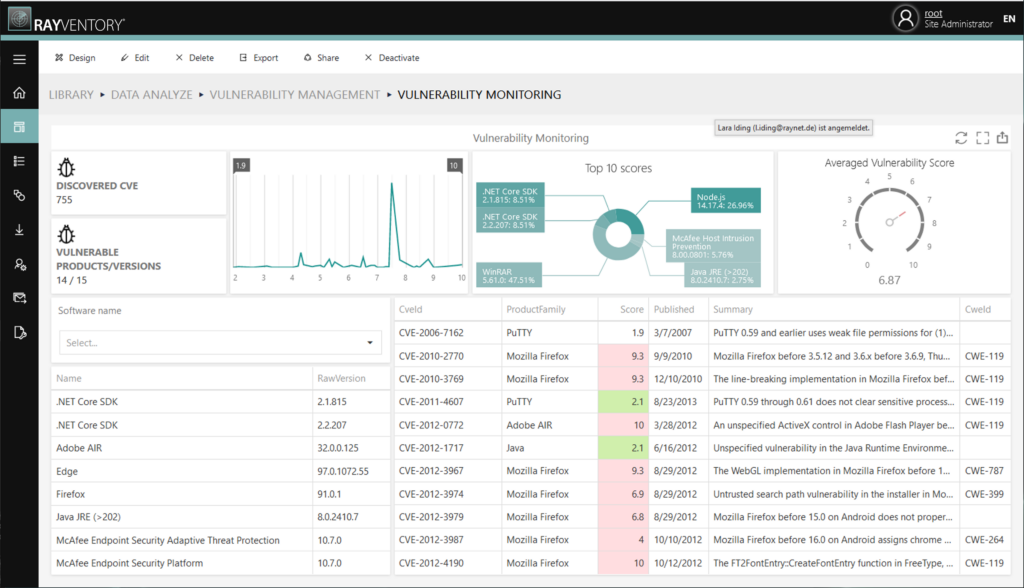Click the Discovered CVE bug icon
Screen dimensions: 1024x588
66,168
